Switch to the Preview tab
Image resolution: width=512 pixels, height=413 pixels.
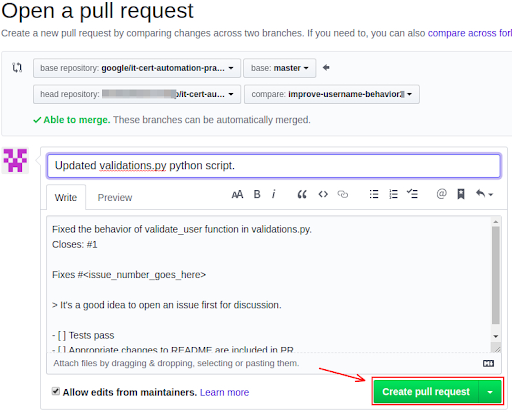(115, 198)
